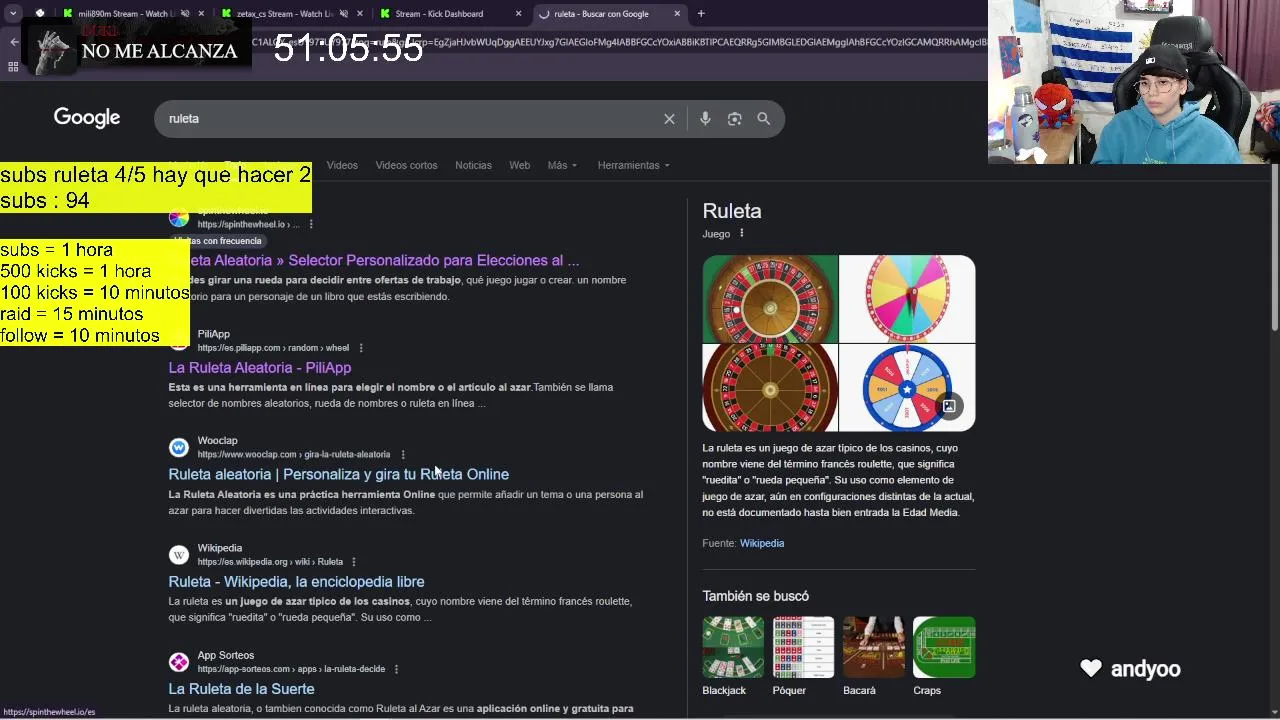The height and width of the screenshot is (720, 1280).
Task: Click the pink and yellow spinner wheel image
Action: click(x=907, y=298)
